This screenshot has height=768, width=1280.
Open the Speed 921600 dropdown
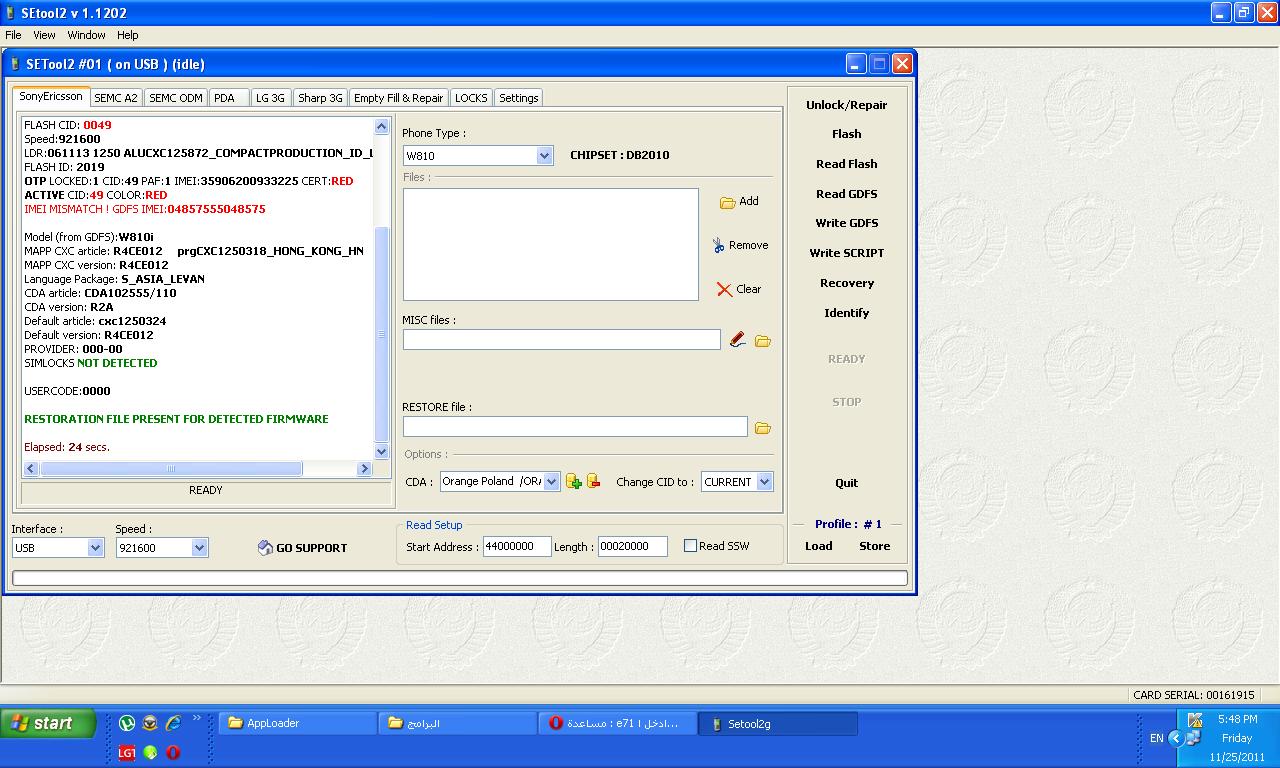(x=199, y=547)
